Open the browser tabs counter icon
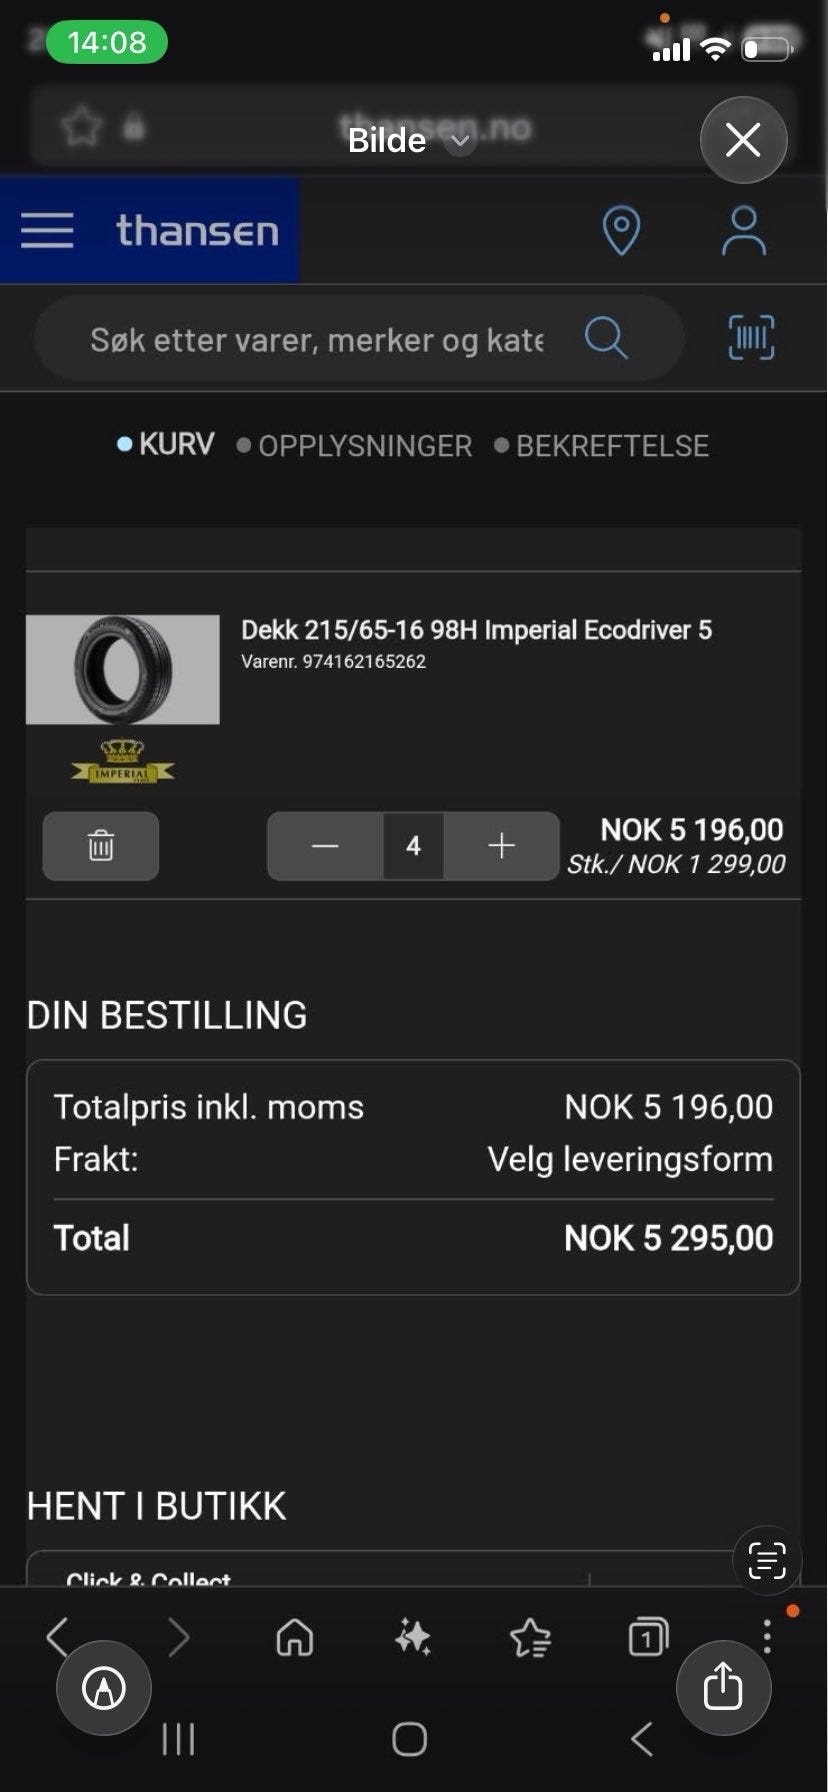 648,1637
